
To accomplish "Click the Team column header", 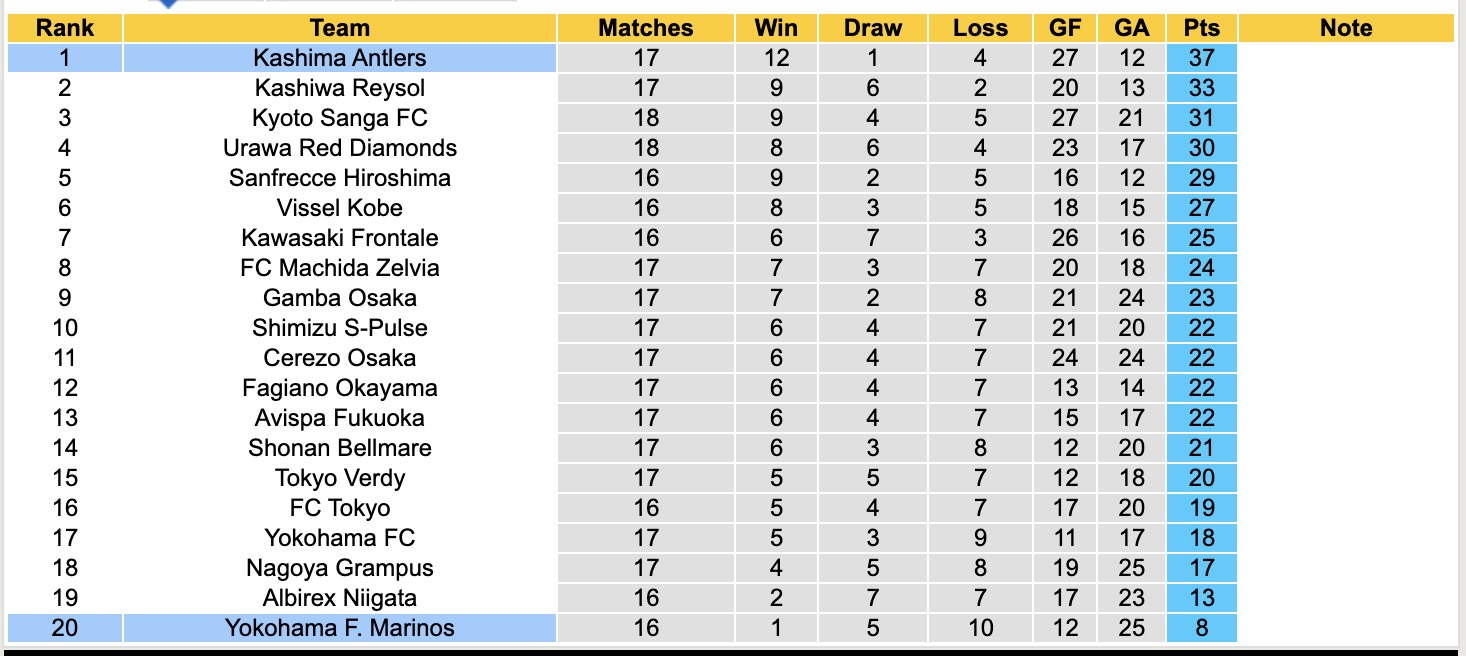I will point(340,28).
